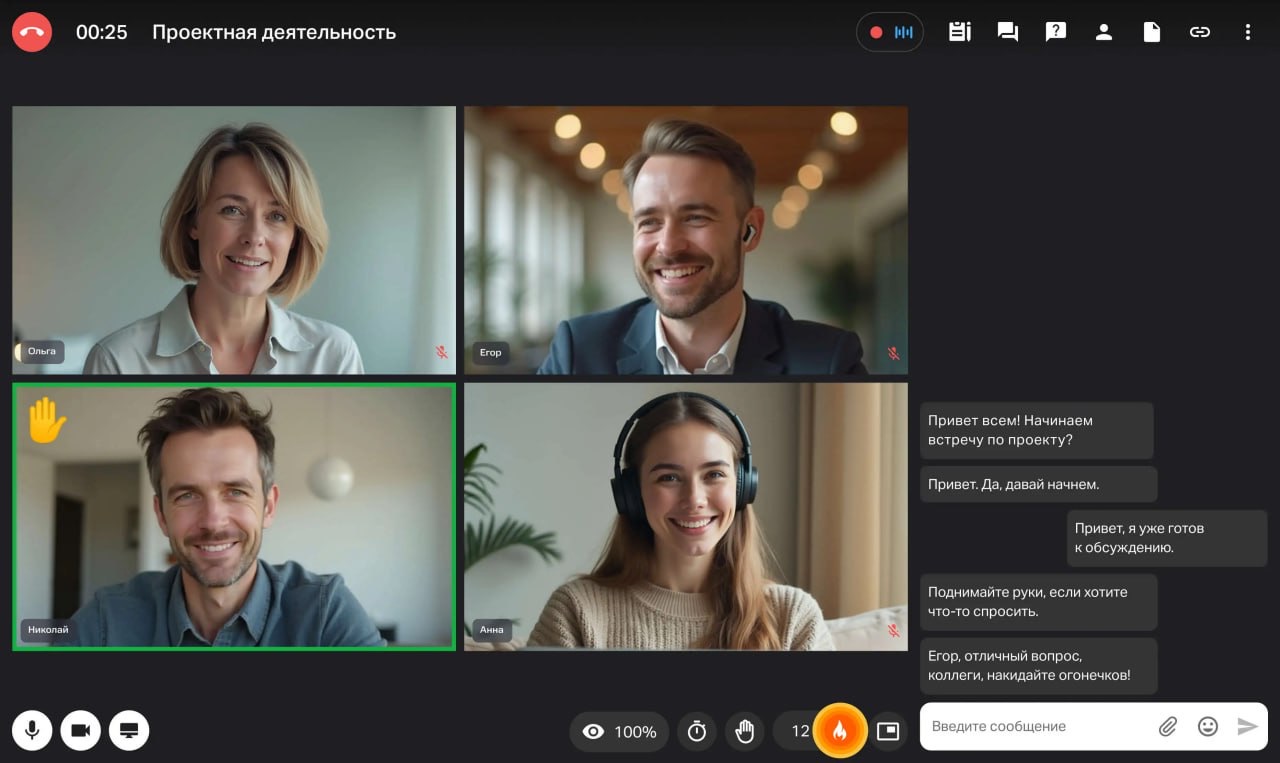
Task: Select Николай's highlighted video tile
Action: 234,517
